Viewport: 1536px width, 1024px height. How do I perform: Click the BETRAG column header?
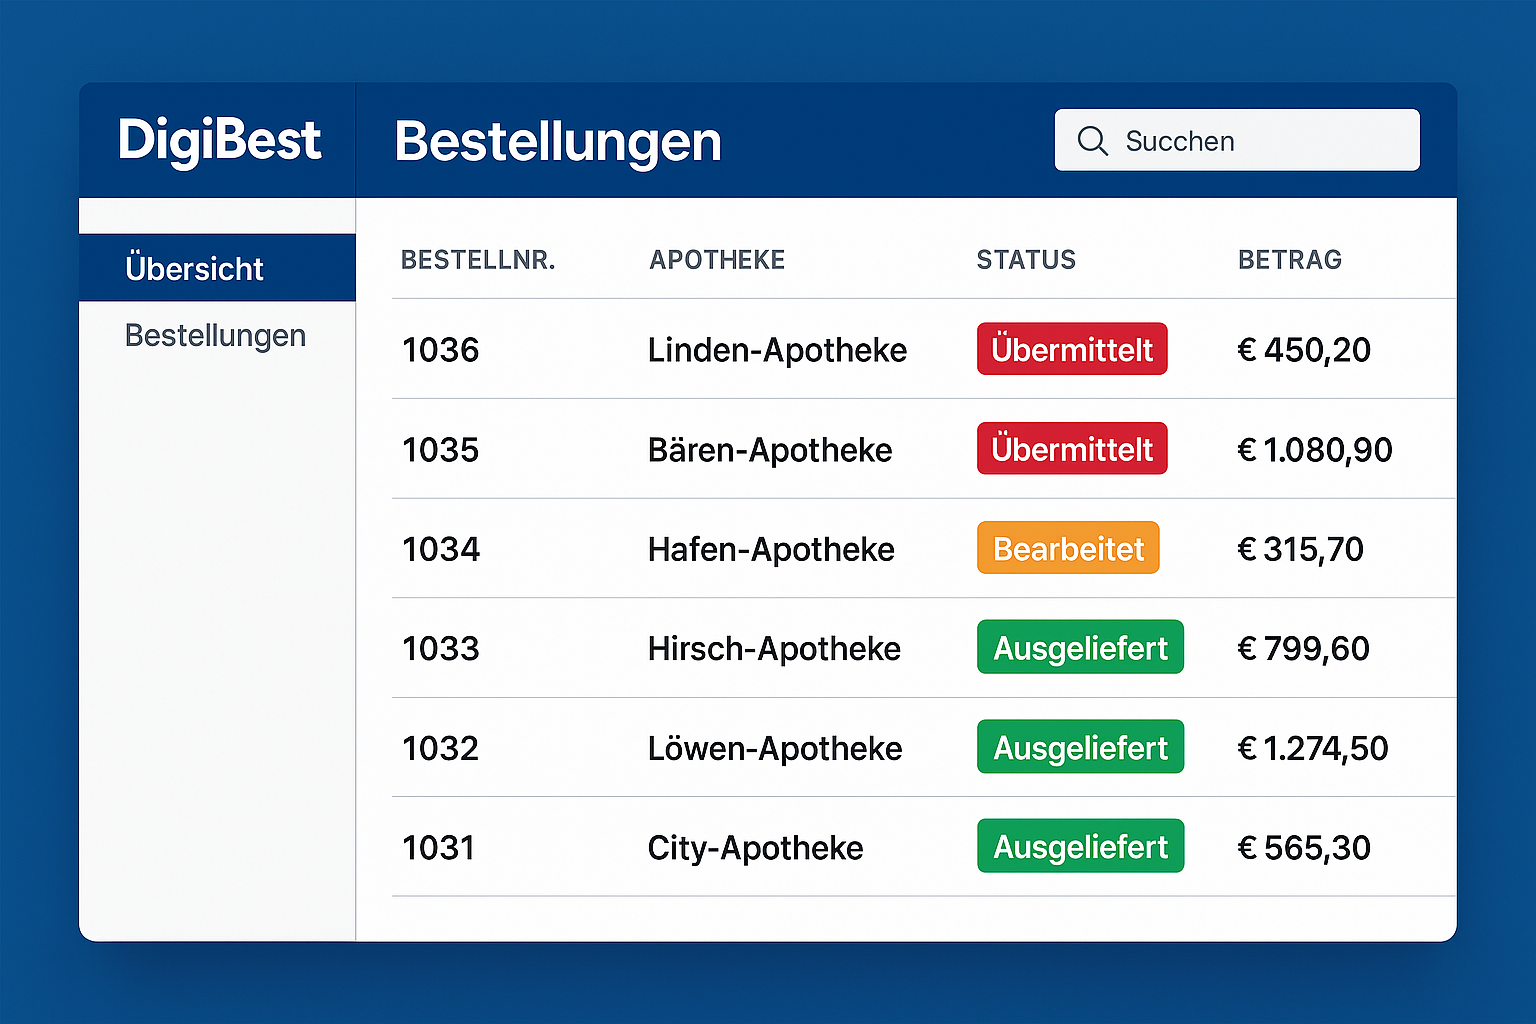1290,260
